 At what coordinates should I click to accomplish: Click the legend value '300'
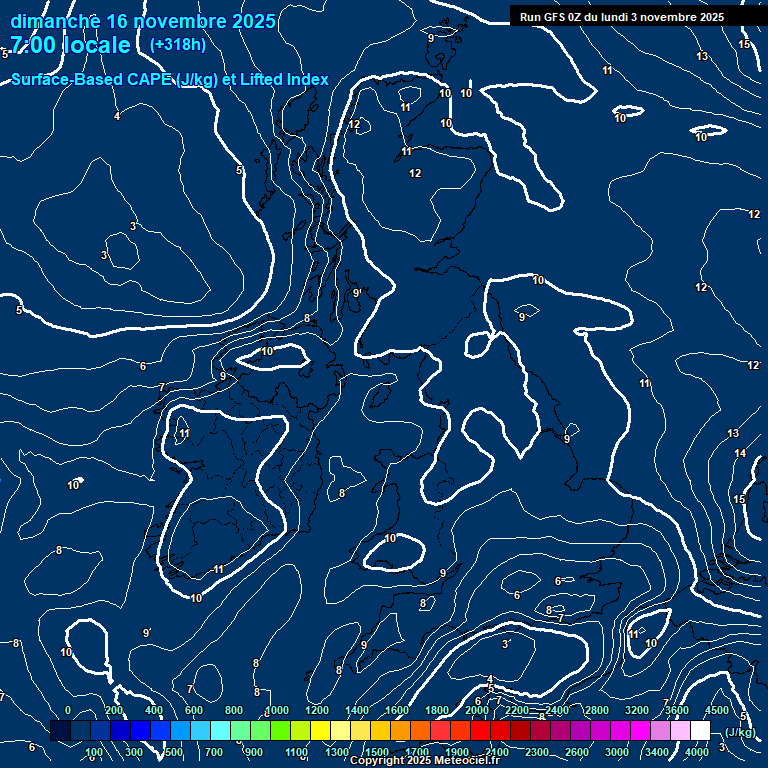pos(134,752)
